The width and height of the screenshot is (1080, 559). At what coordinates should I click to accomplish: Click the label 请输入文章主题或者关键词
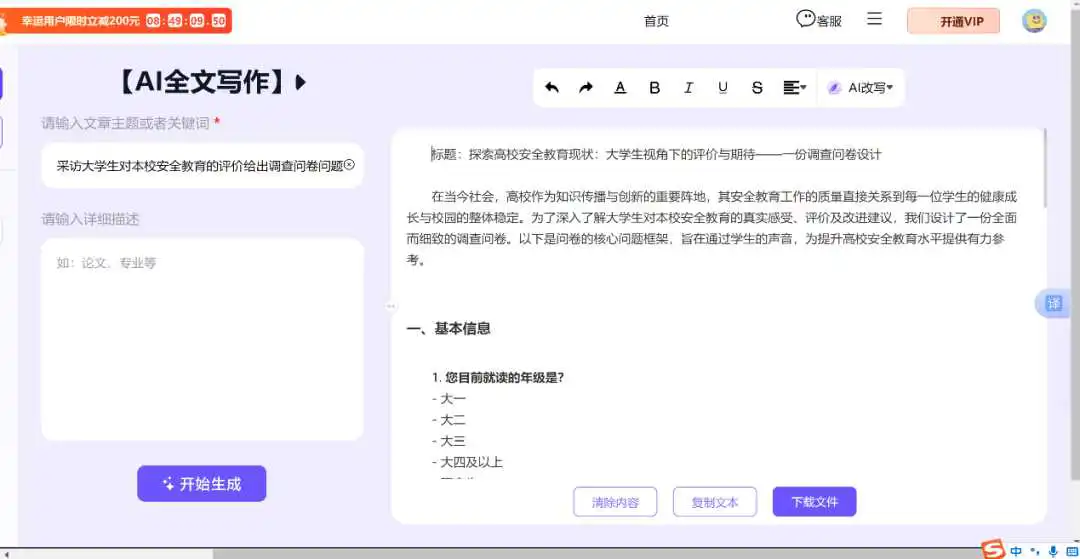126,123
